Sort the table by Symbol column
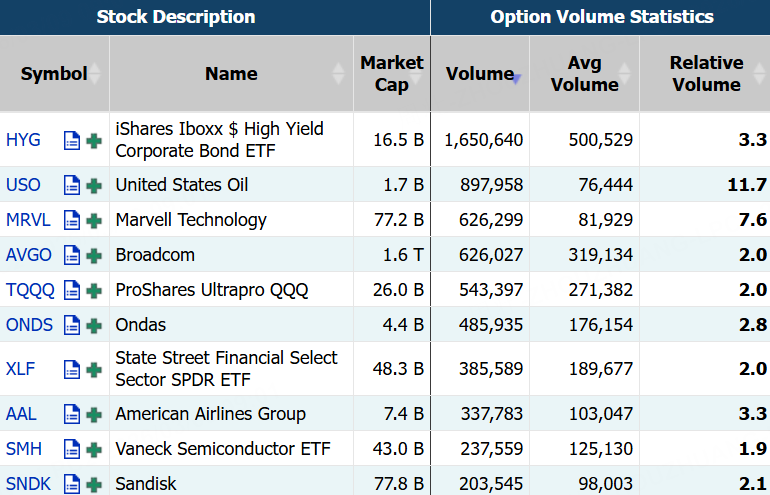This screenshot has width=770, height=495. (54, 74)
